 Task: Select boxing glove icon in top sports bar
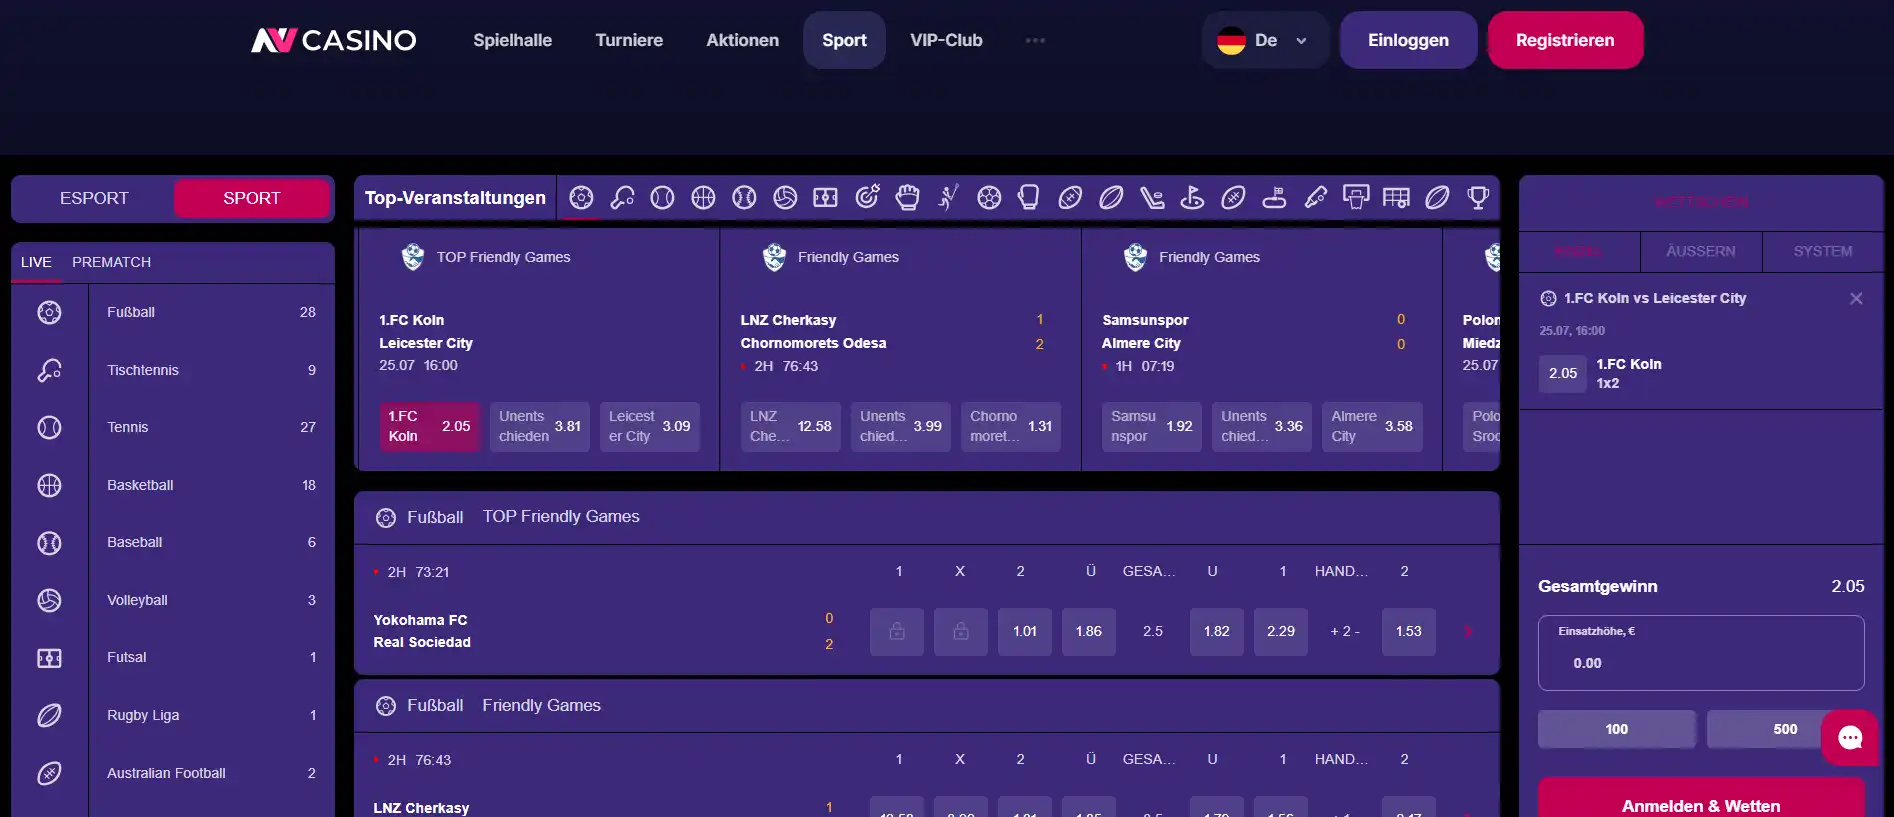point(1029,197)
